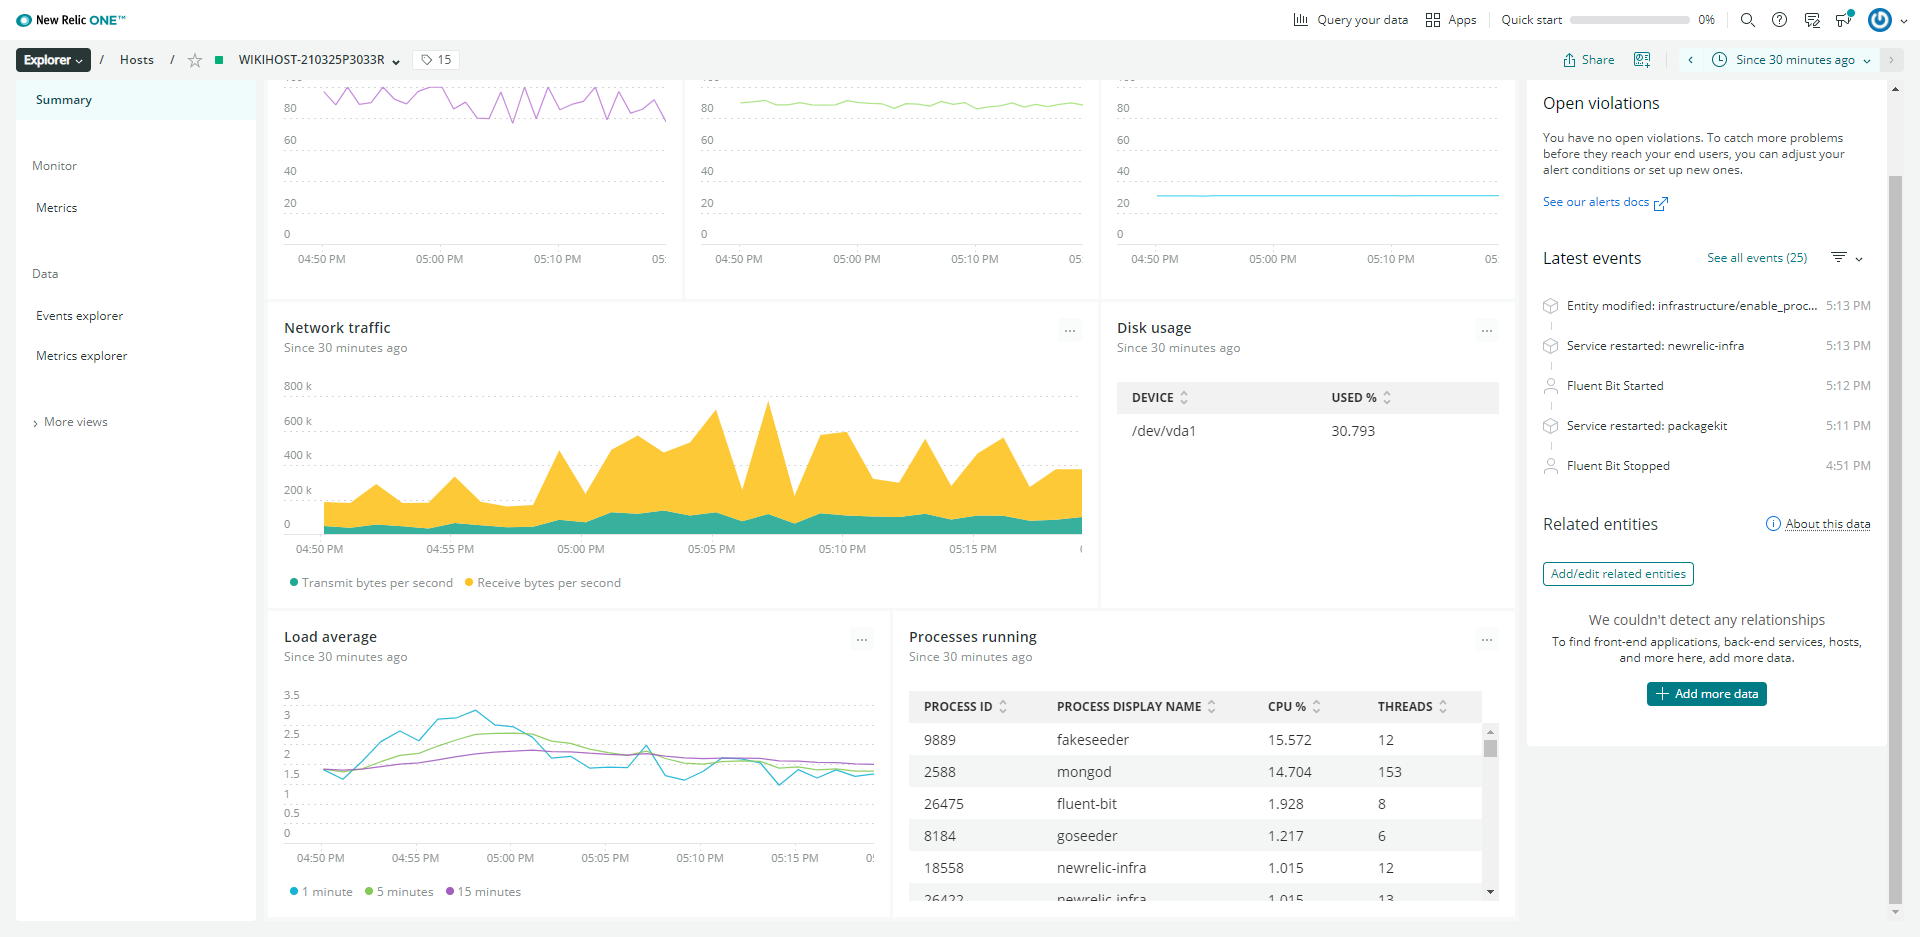Sort by CPU % column

(1317, 707)
